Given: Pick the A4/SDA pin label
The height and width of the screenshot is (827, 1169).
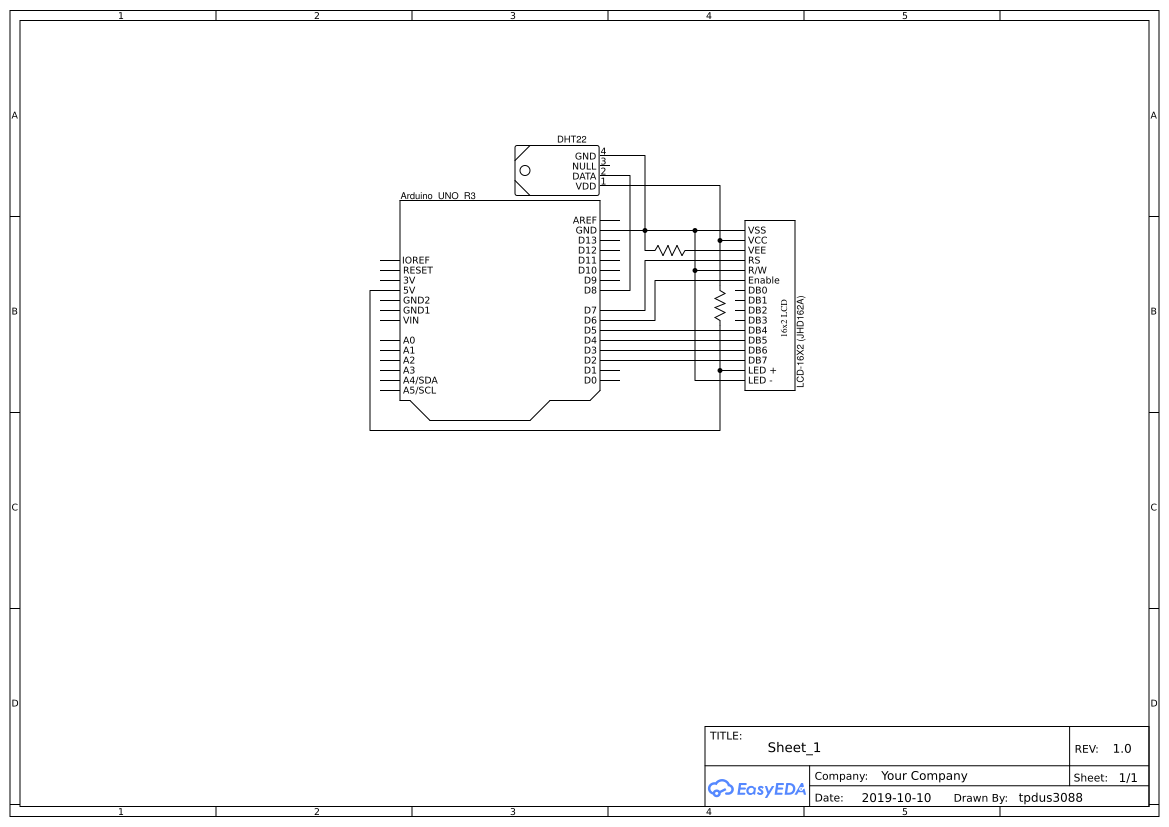Looking at the screenshot, I should [x=420, y=380].
